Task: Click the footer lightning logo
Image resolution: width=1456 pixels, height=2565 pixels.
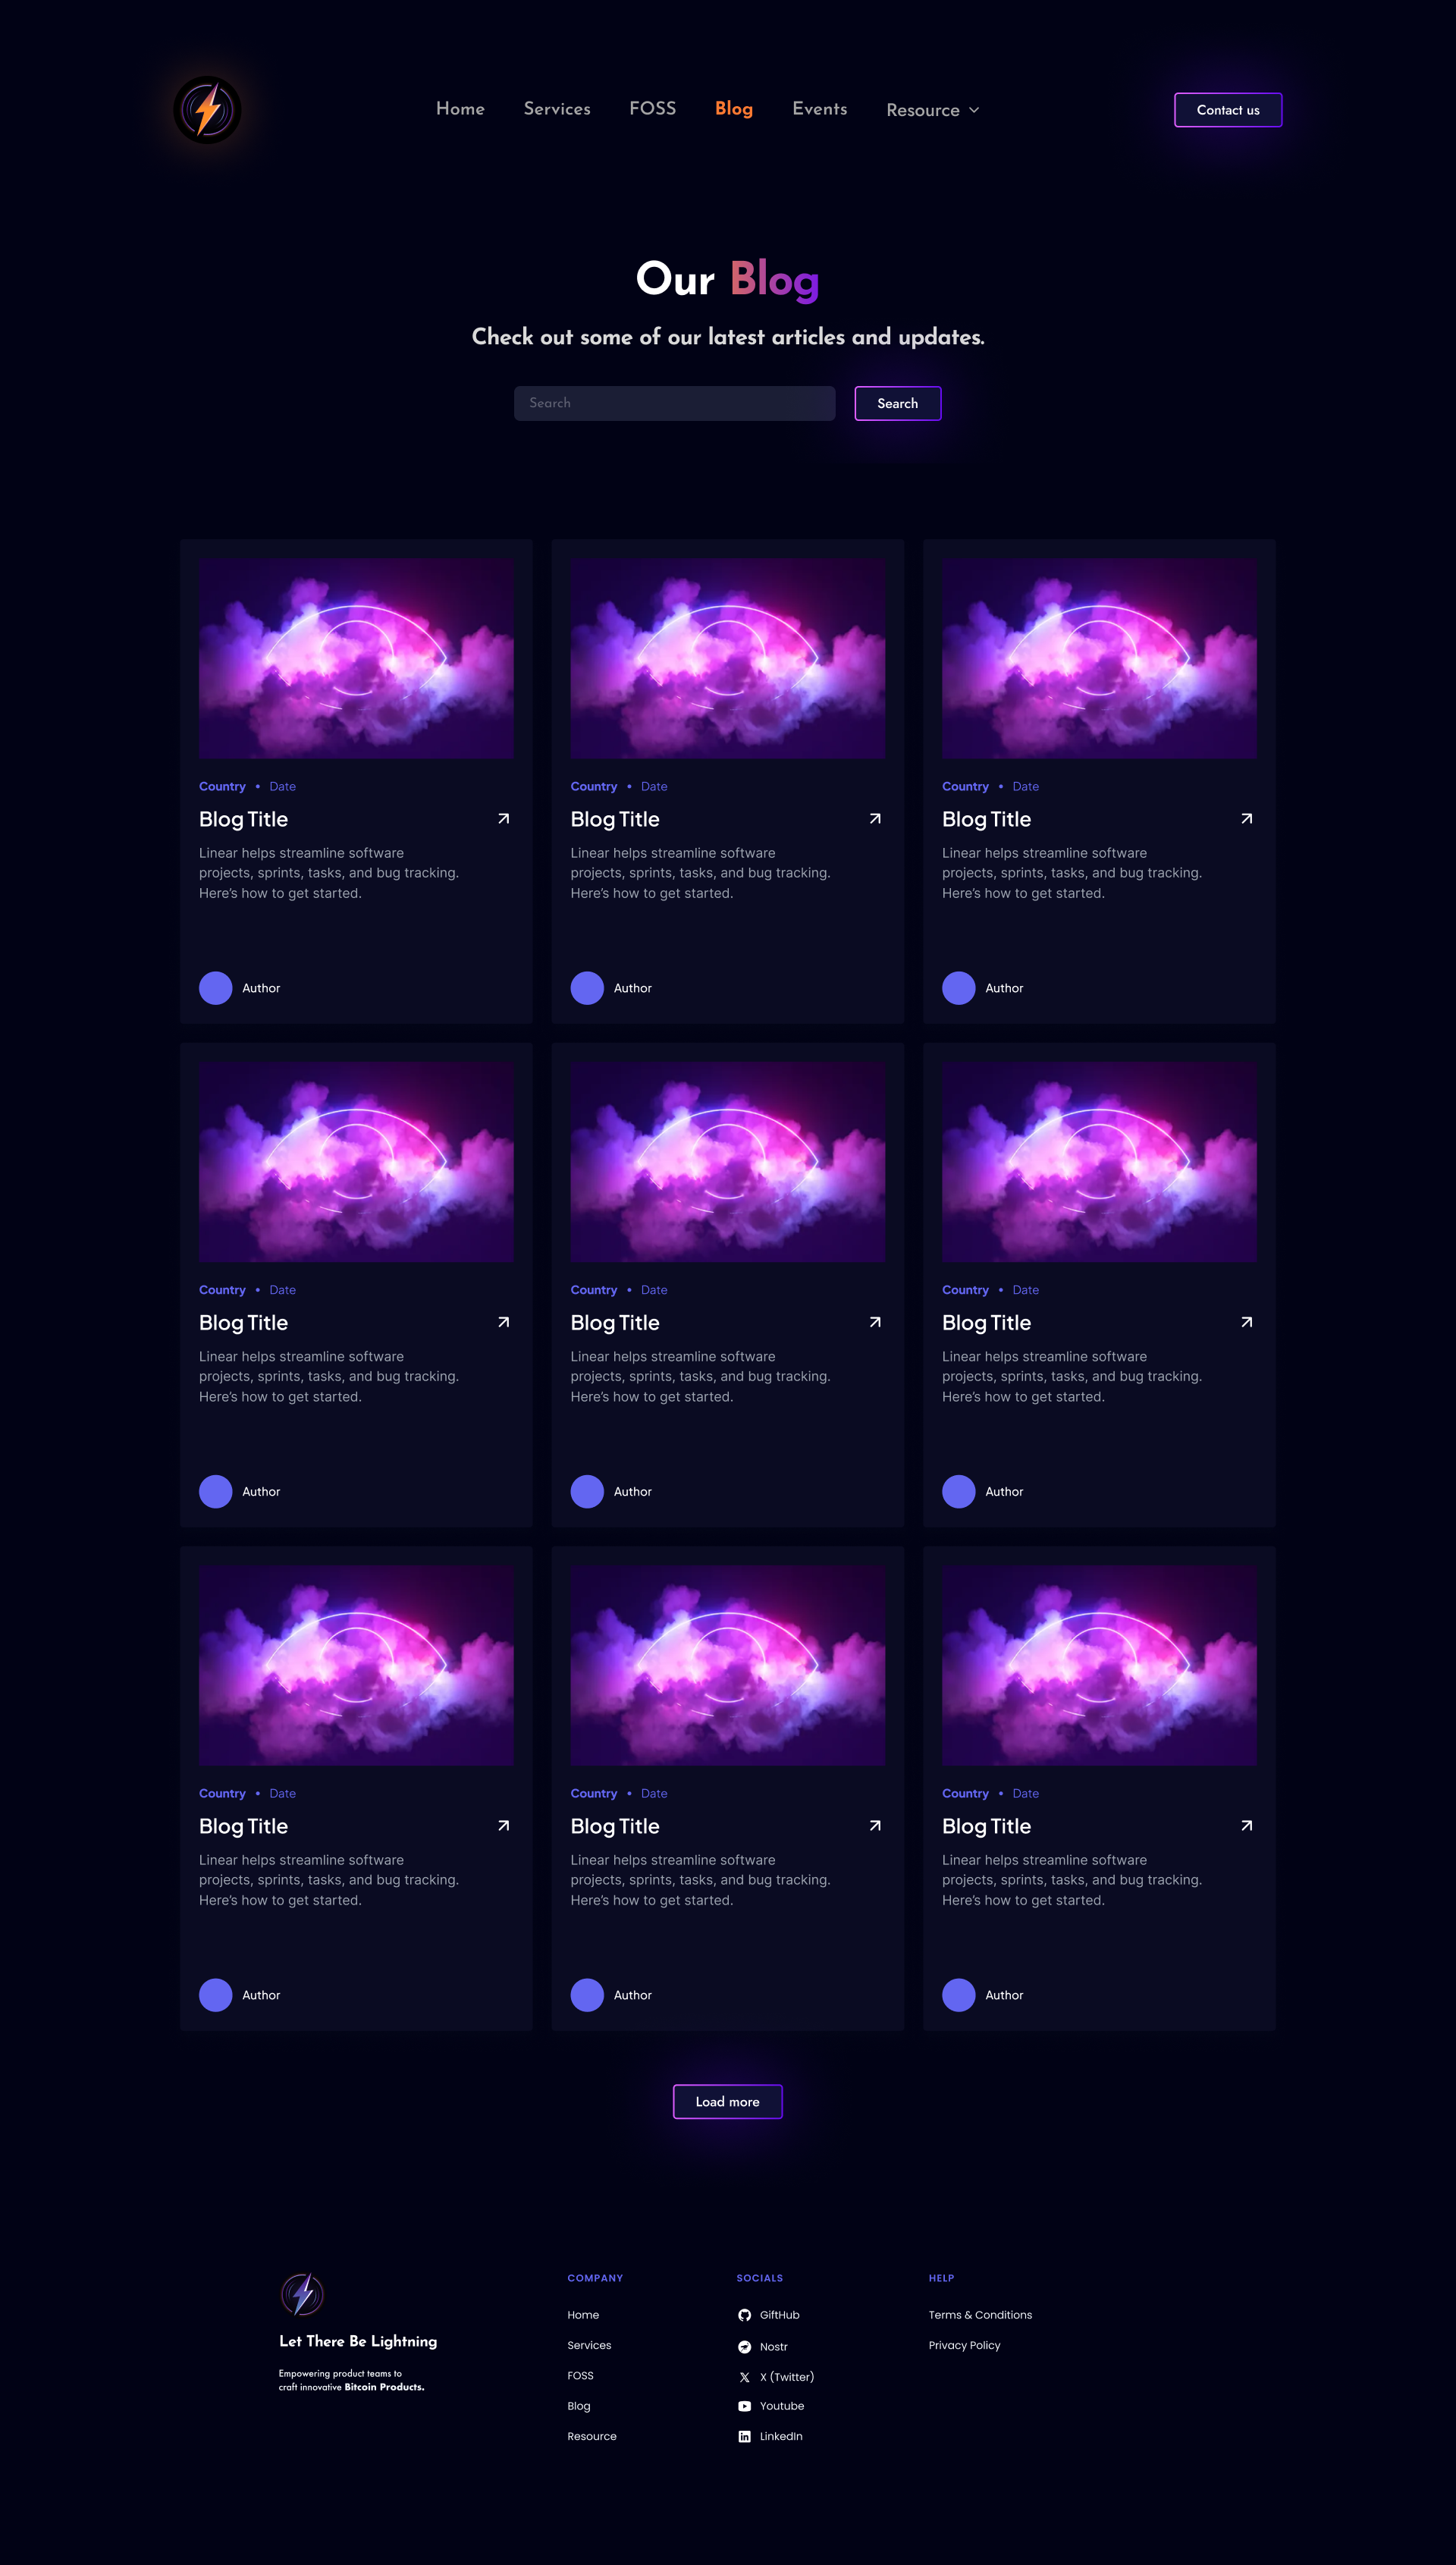Action: (302, 2294)
